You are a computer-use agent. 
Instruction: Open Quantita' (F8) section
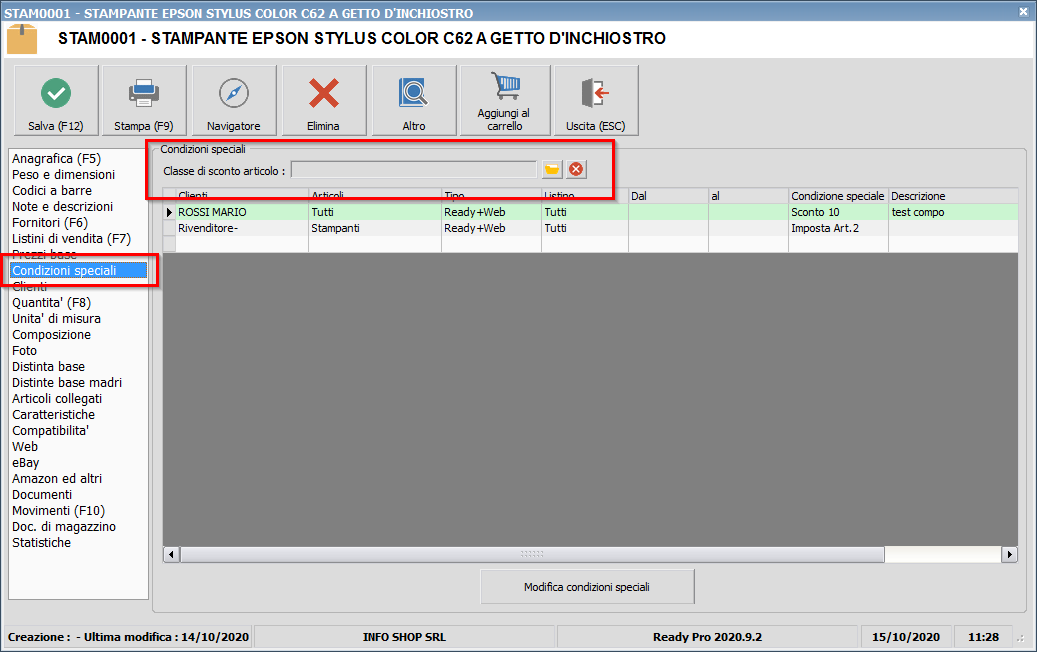[x=52, y=302]
